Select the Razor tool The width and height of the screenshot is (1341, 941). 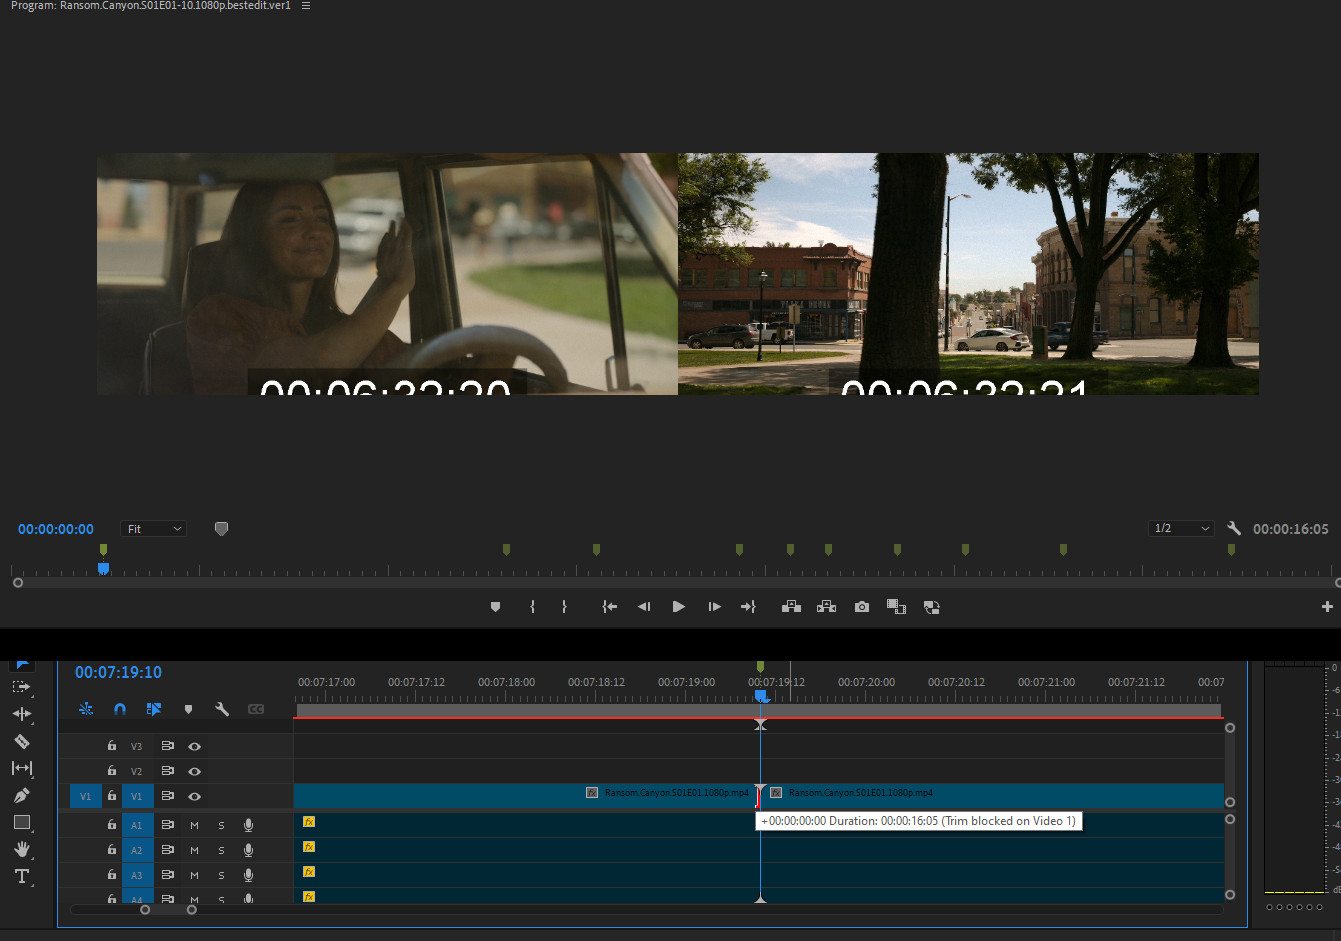pos(21,741)
